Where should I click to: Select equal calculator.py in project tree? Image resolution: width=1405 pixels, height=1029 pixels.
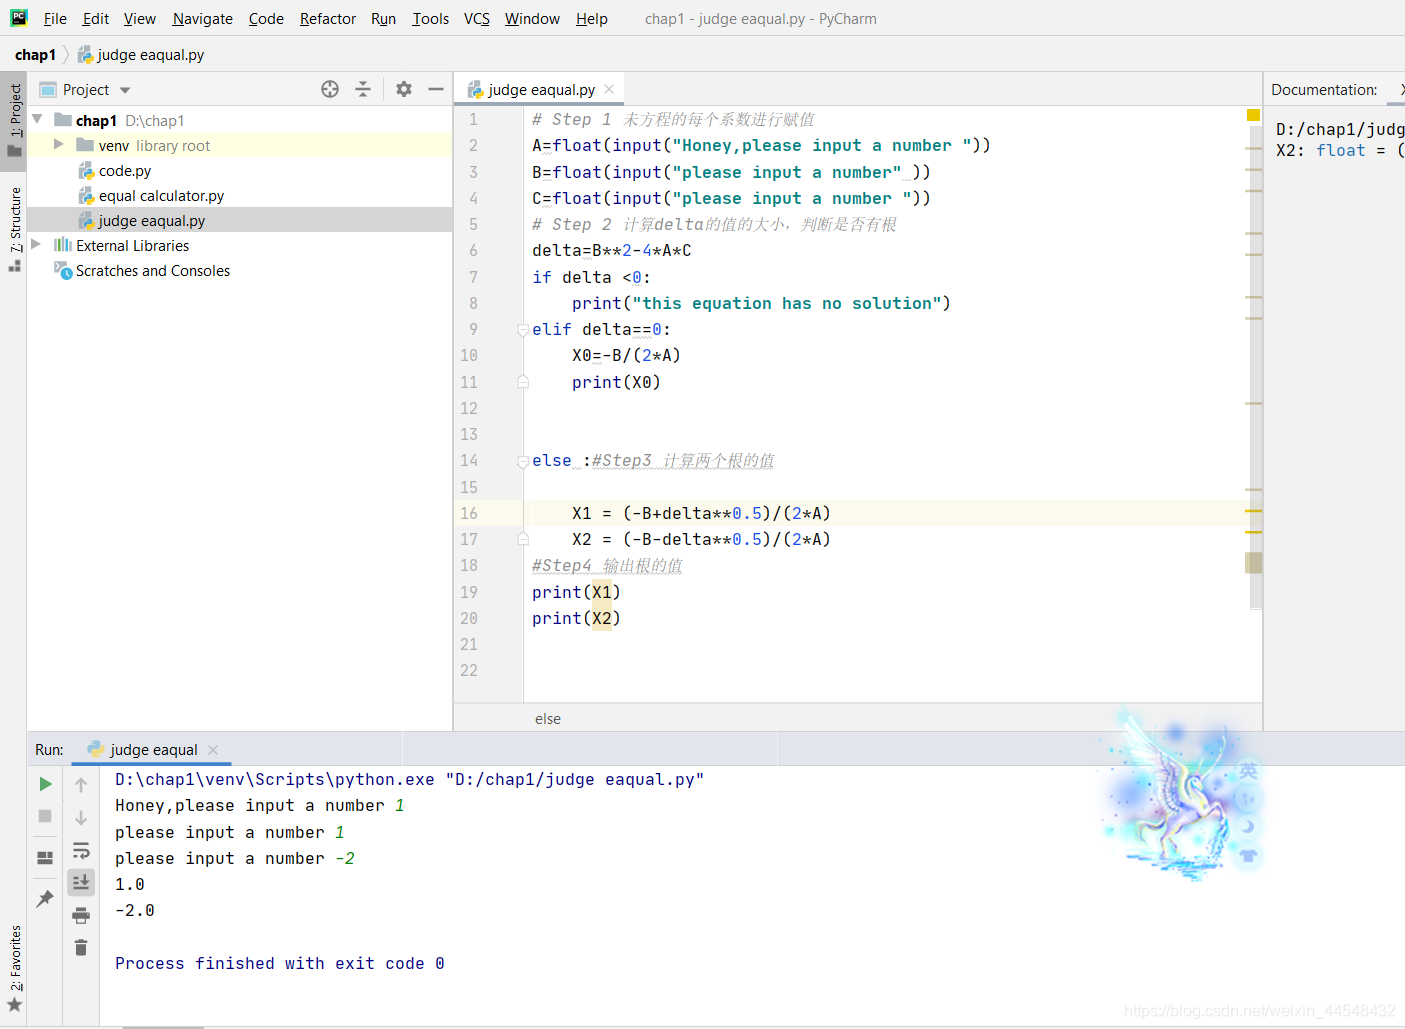(x=161, y=196)
